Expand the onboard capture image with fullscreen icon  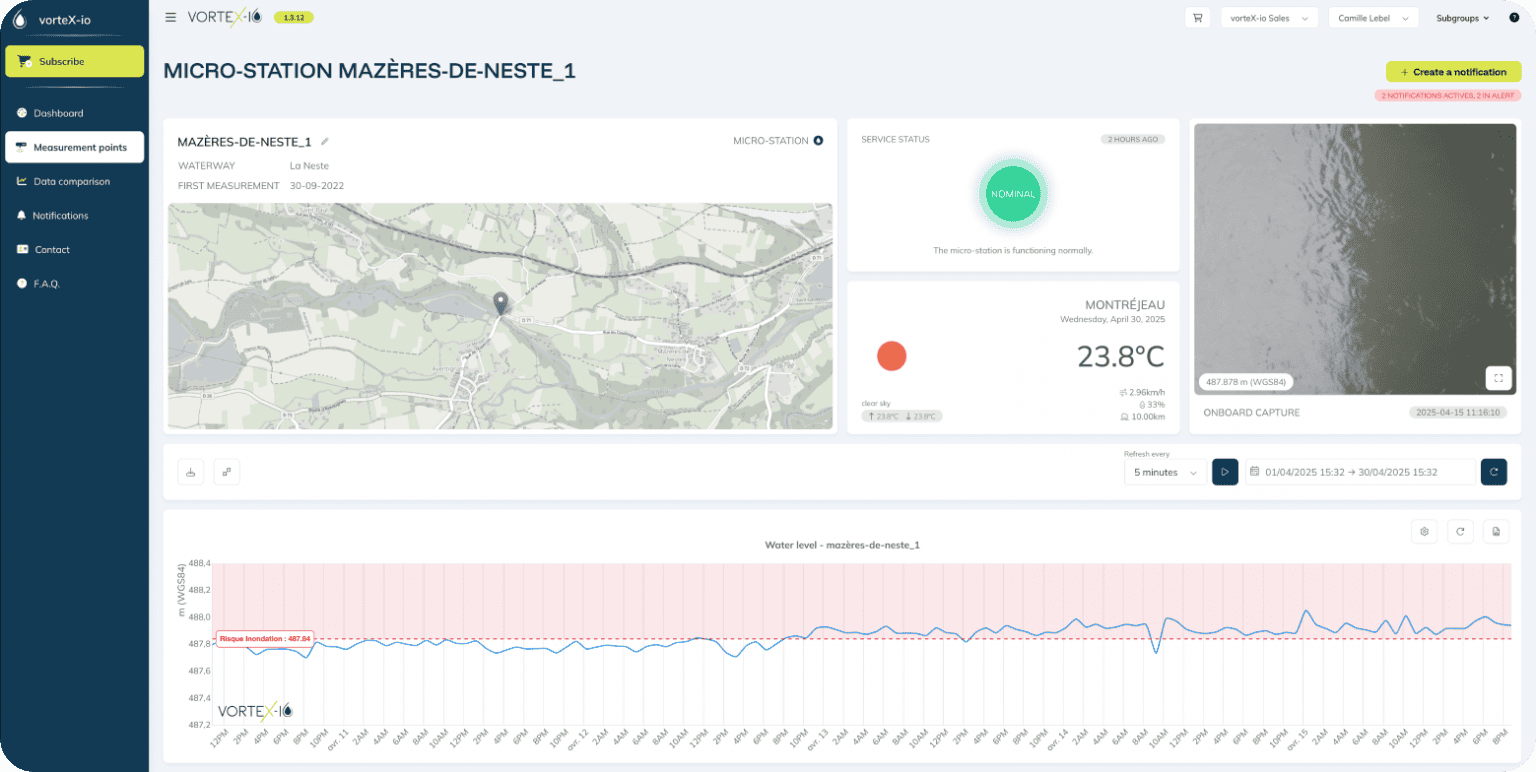point(1498,378)
